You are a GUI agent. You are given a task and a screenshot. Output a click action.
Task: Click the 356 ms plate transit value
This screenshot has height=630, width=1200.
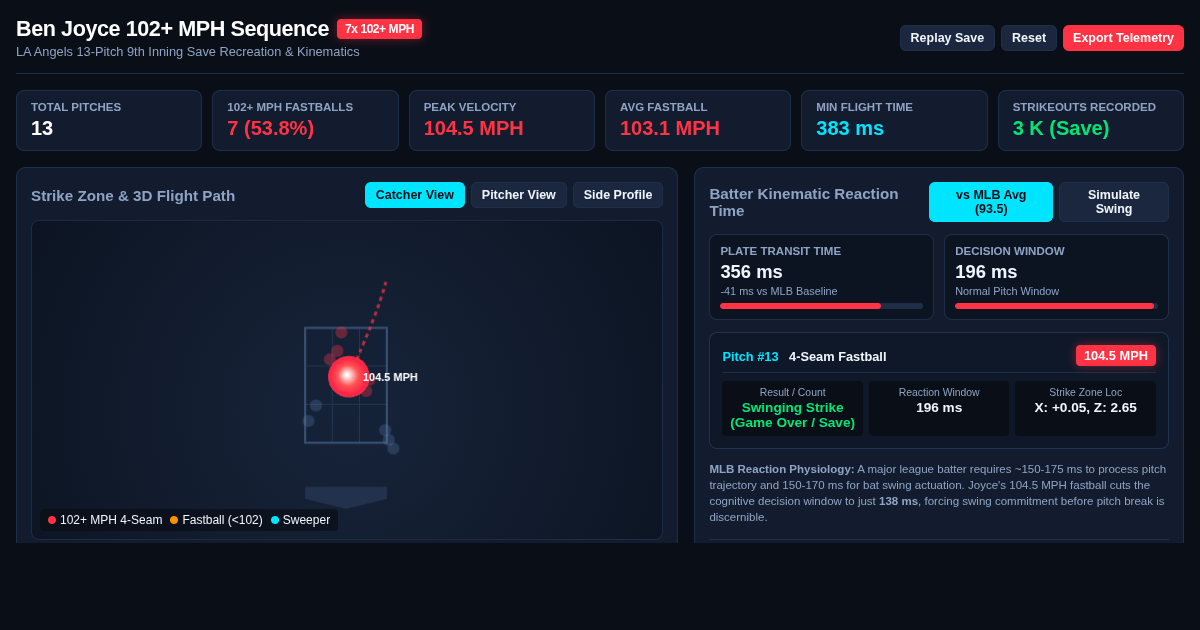click(751, 272)
